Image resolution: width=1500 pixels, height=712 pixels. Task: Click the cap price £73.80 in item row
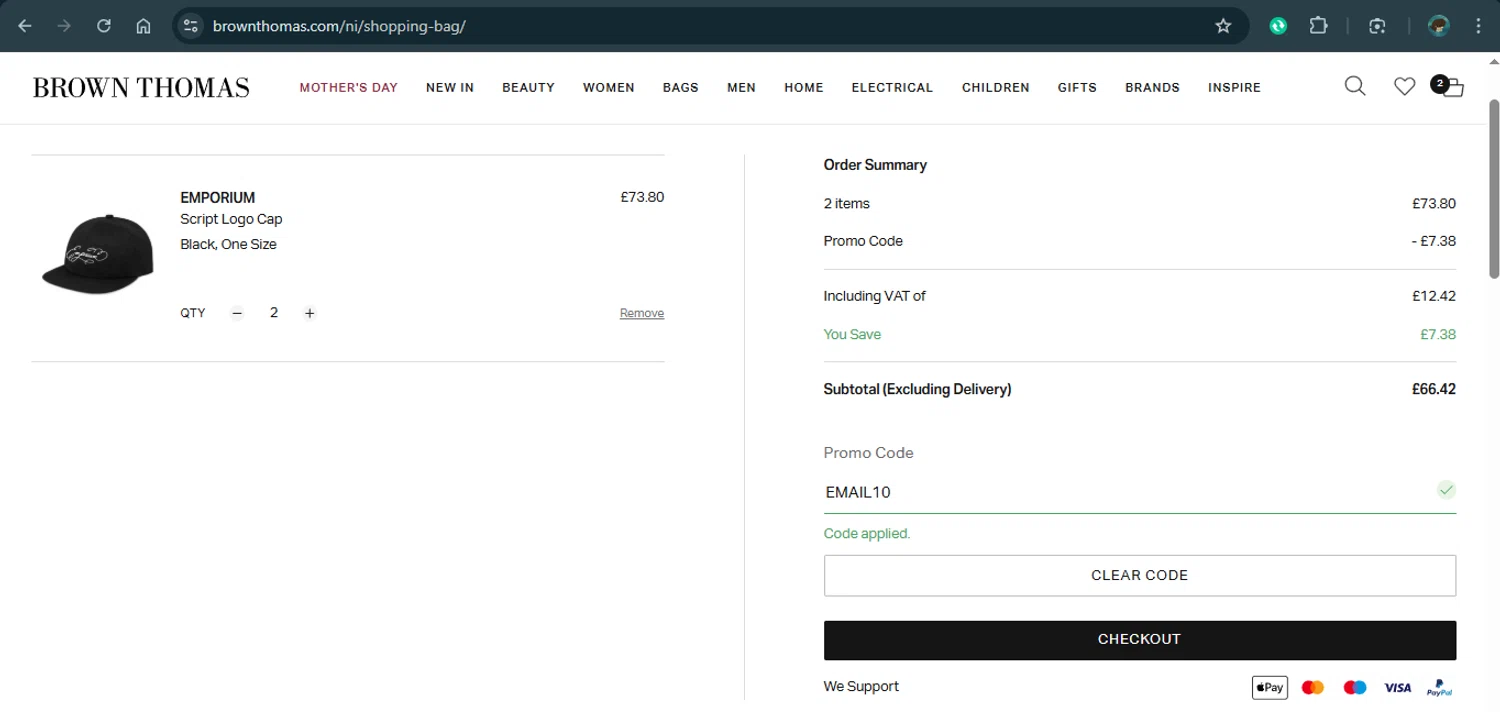click(x=642, y=197)
